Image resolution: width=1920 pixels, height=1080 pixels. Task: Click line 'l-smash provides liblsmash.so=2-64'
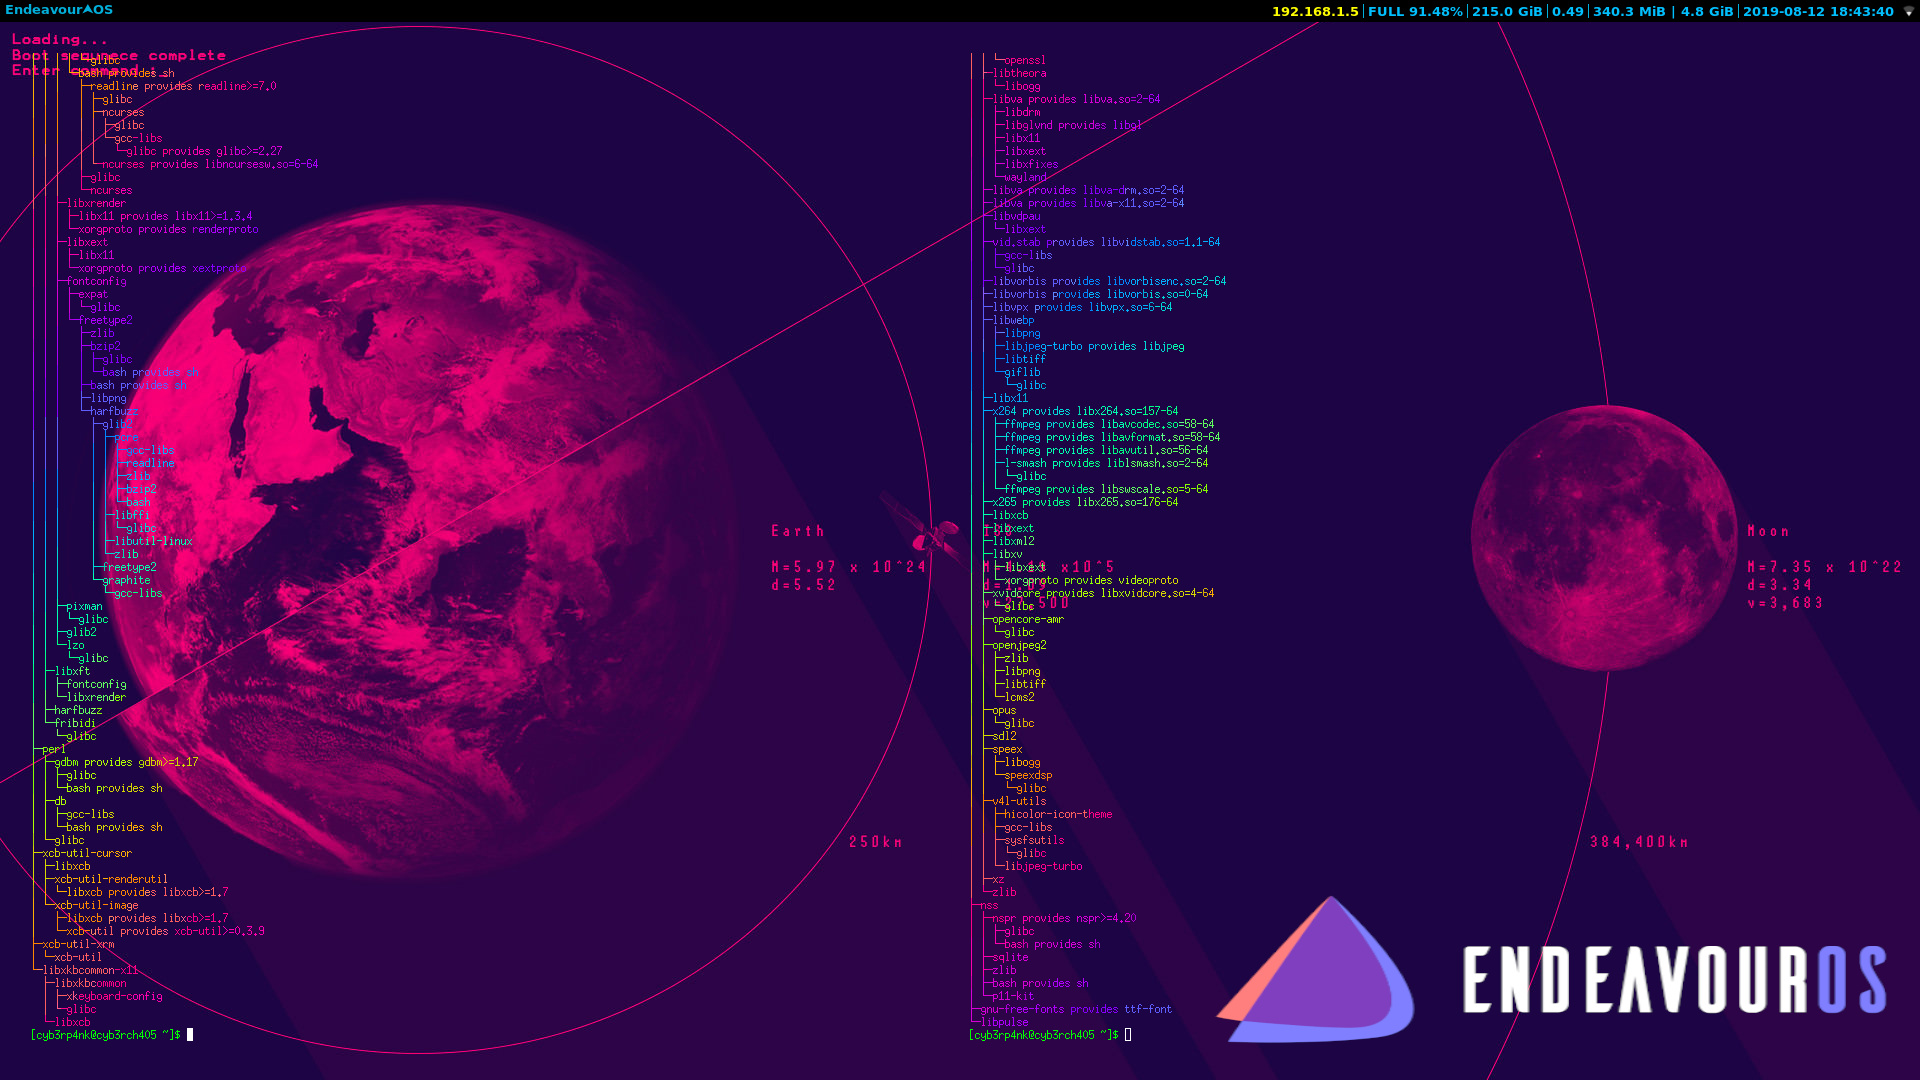click(1106, 463)
